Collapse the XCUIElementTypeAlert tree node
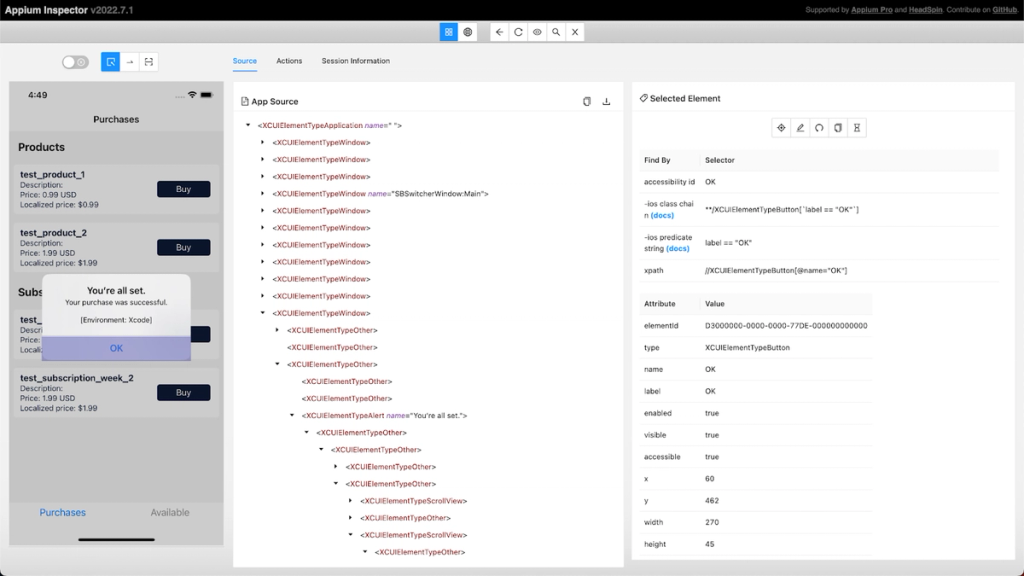Image resolution: width=1024 pixels, height=576 pixels. [x=292, y=415]
